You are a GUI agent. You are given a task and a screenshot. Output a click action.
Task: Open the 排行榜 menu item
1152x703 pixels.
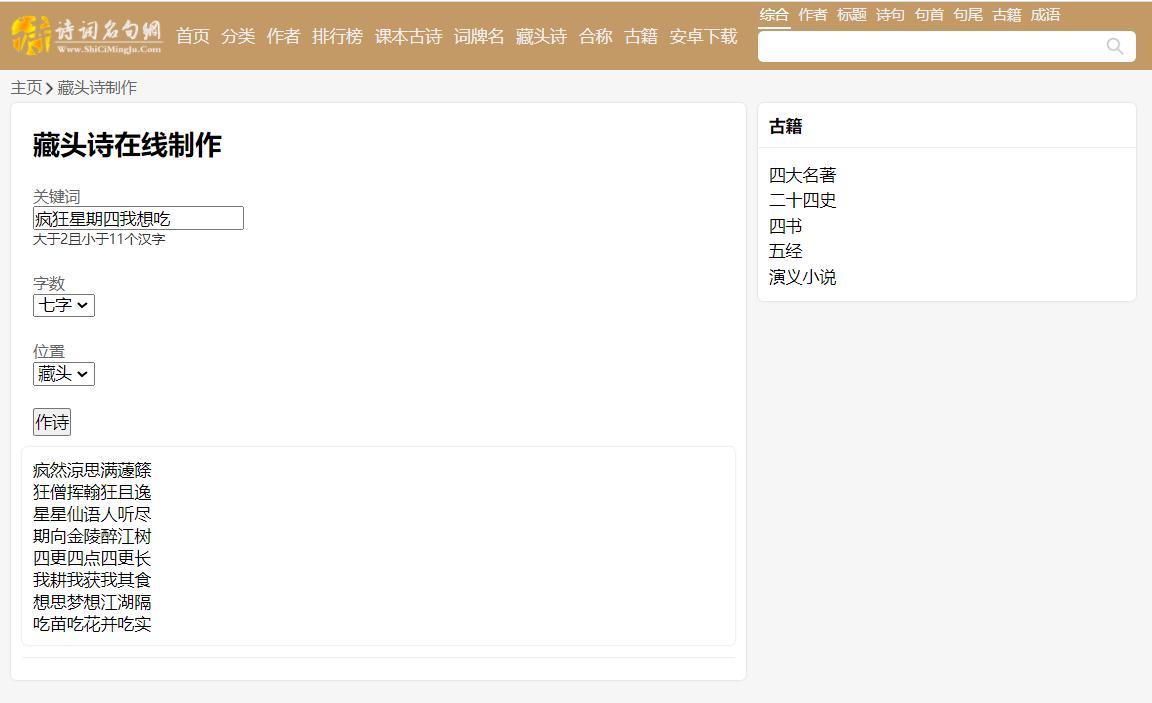coord(337,35)
